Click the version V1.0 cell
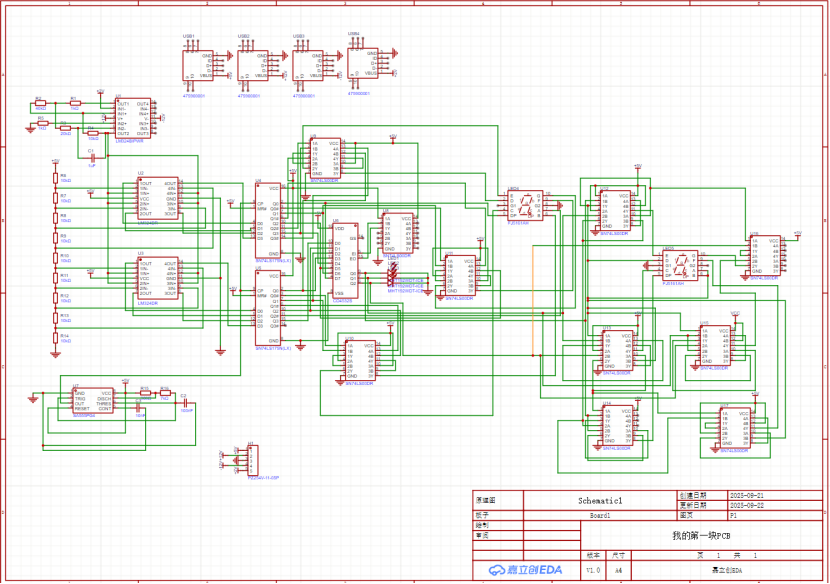830x584 pixels. pyautogui.click(x=593, y=570)
